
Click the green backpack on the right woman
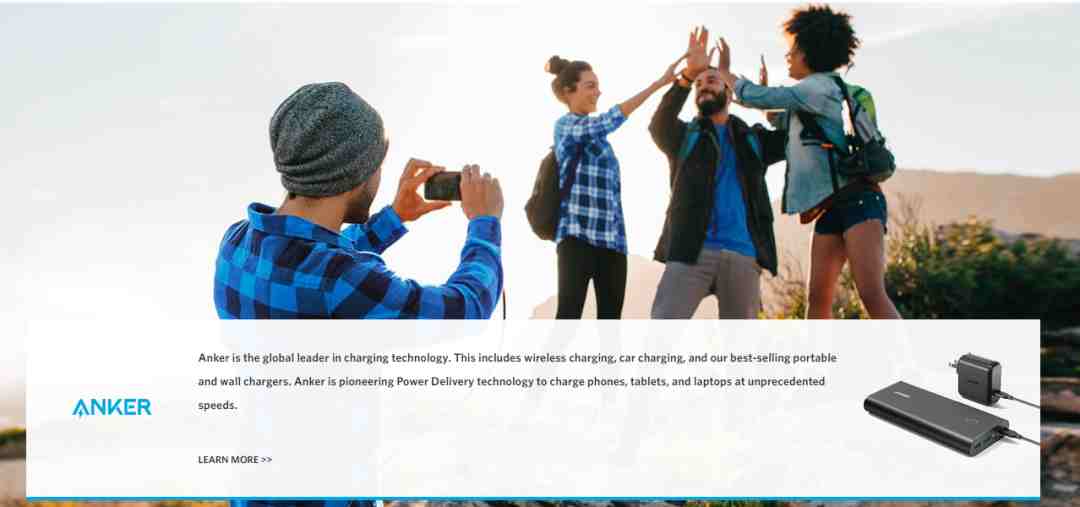pyautogui.click(x=861, y=131)
